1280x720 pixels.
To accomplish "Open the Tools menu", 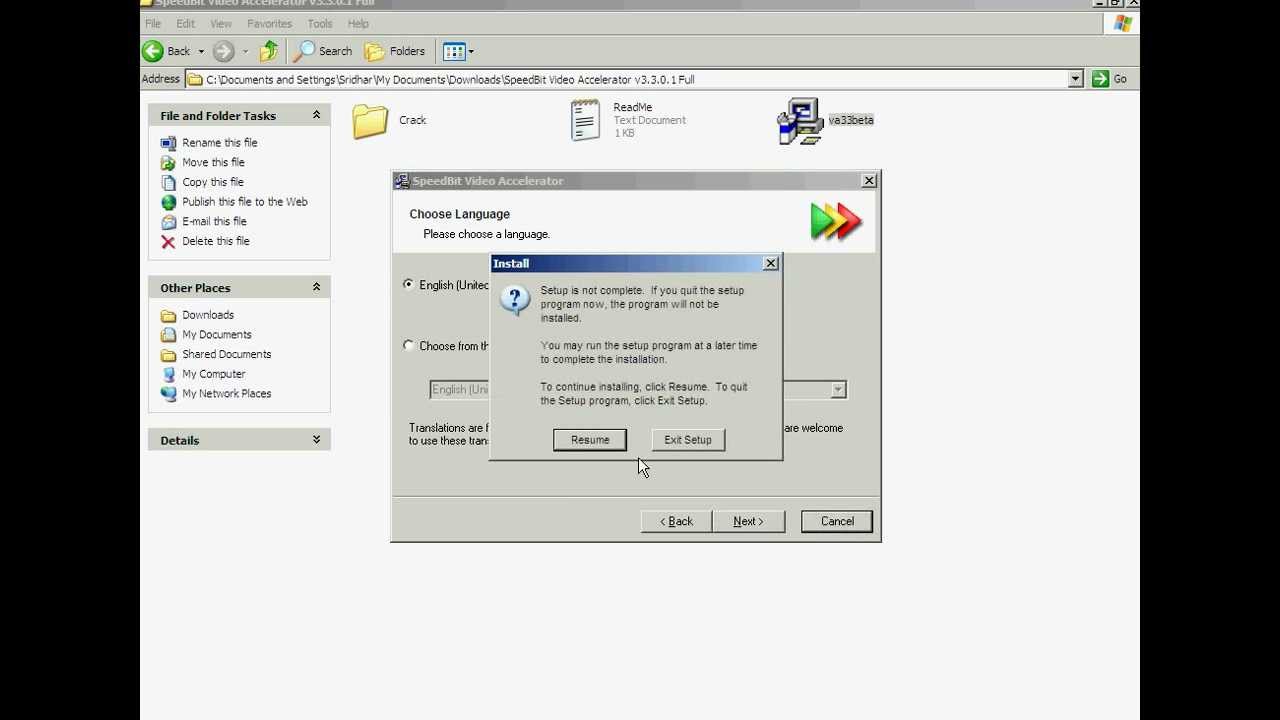I will (x=320, y=23).
